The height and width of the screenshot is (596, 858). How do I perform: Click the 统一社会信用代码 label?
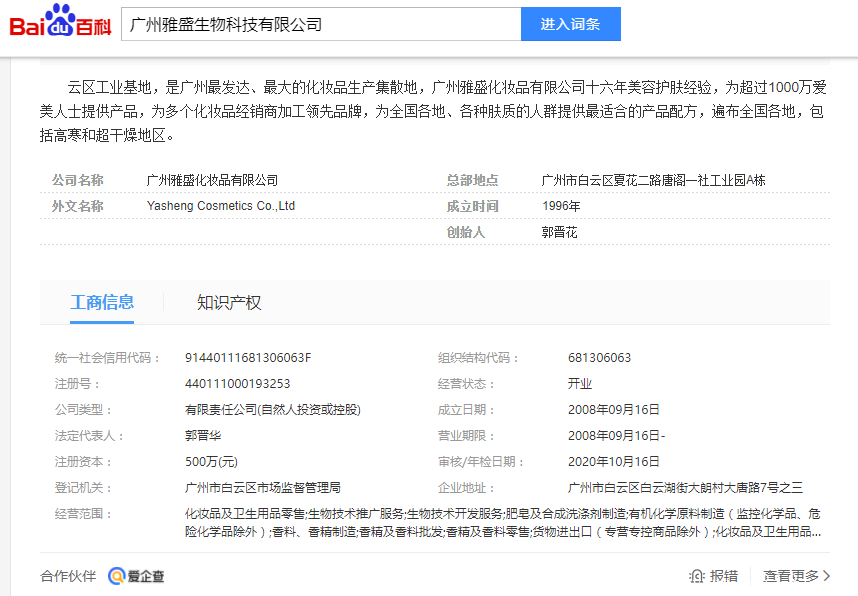(107, 358)
